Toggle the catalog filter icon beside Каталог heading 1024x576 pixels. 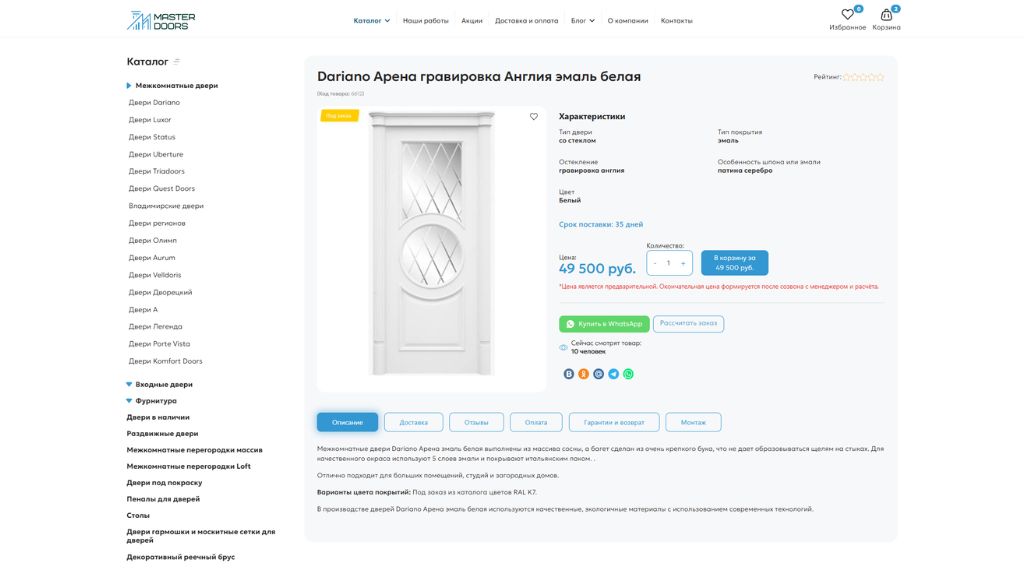point(176,60)
